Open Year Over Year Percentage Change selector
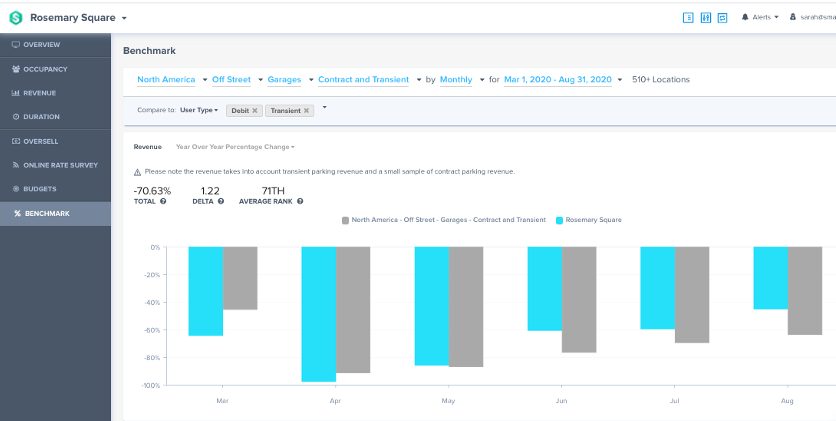 [235, 147]
